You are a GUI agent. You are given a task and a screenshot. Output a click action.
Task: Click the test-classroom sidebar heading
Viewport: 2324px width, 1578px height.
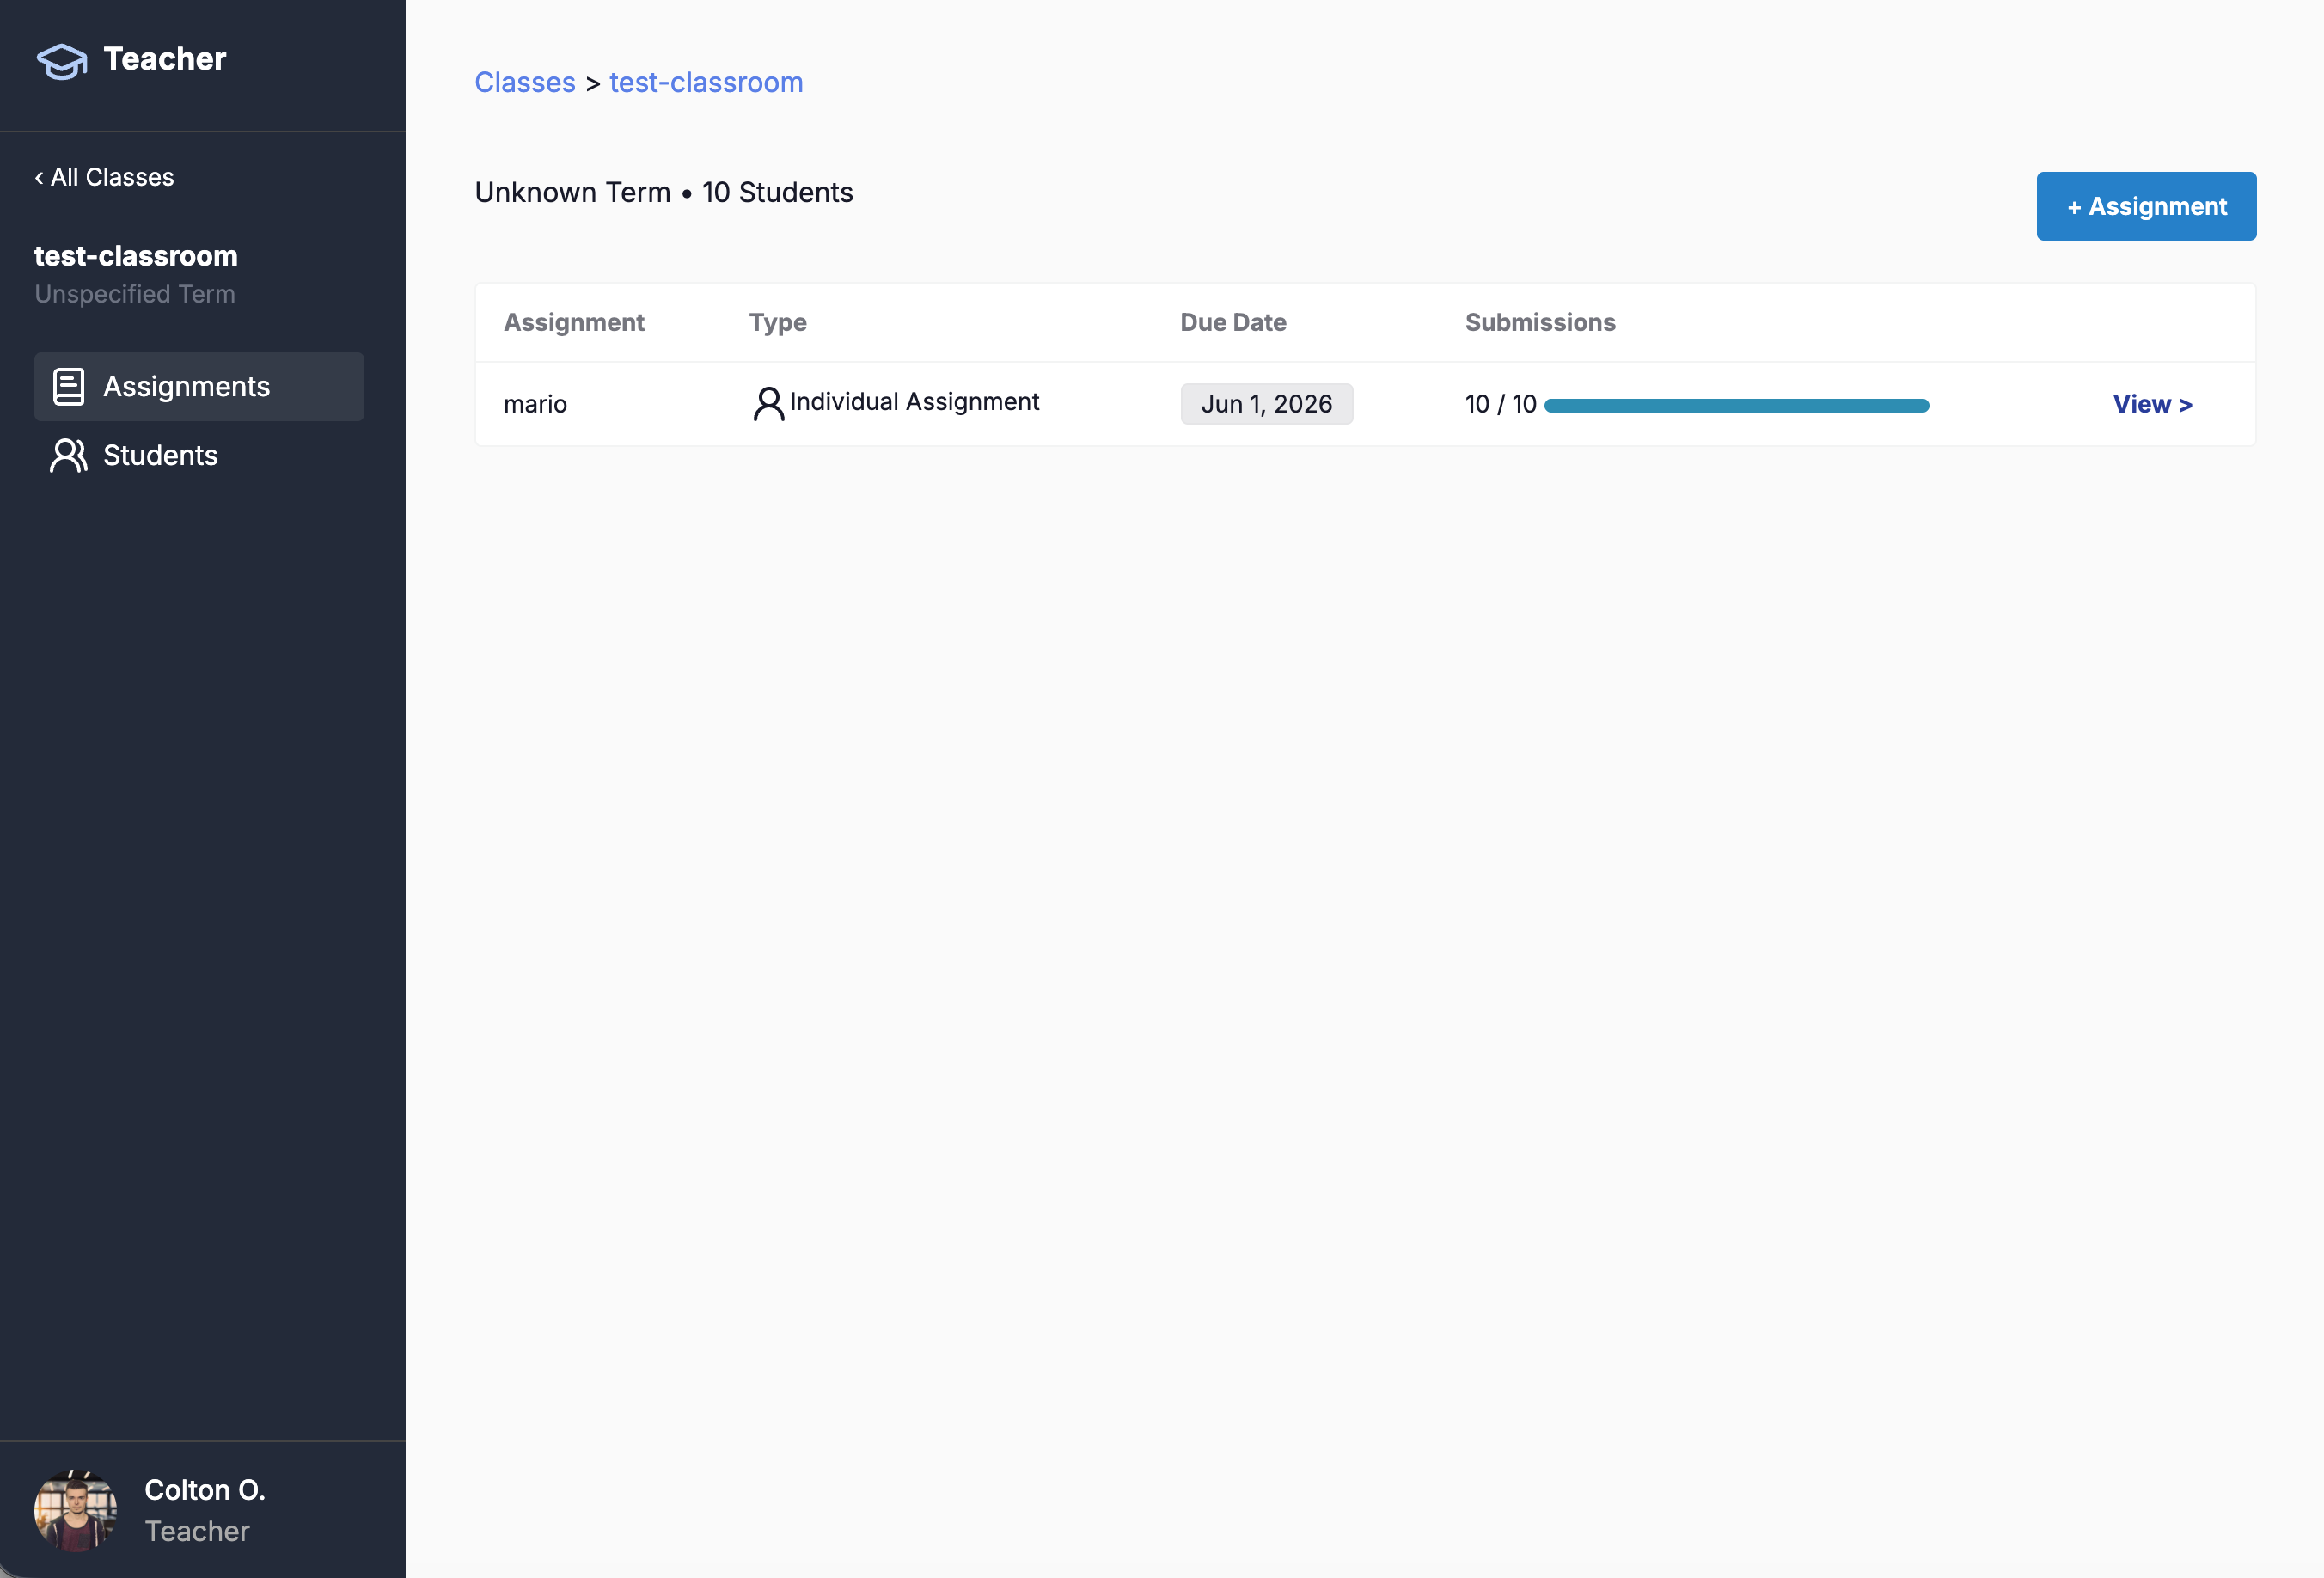point(136,256)
